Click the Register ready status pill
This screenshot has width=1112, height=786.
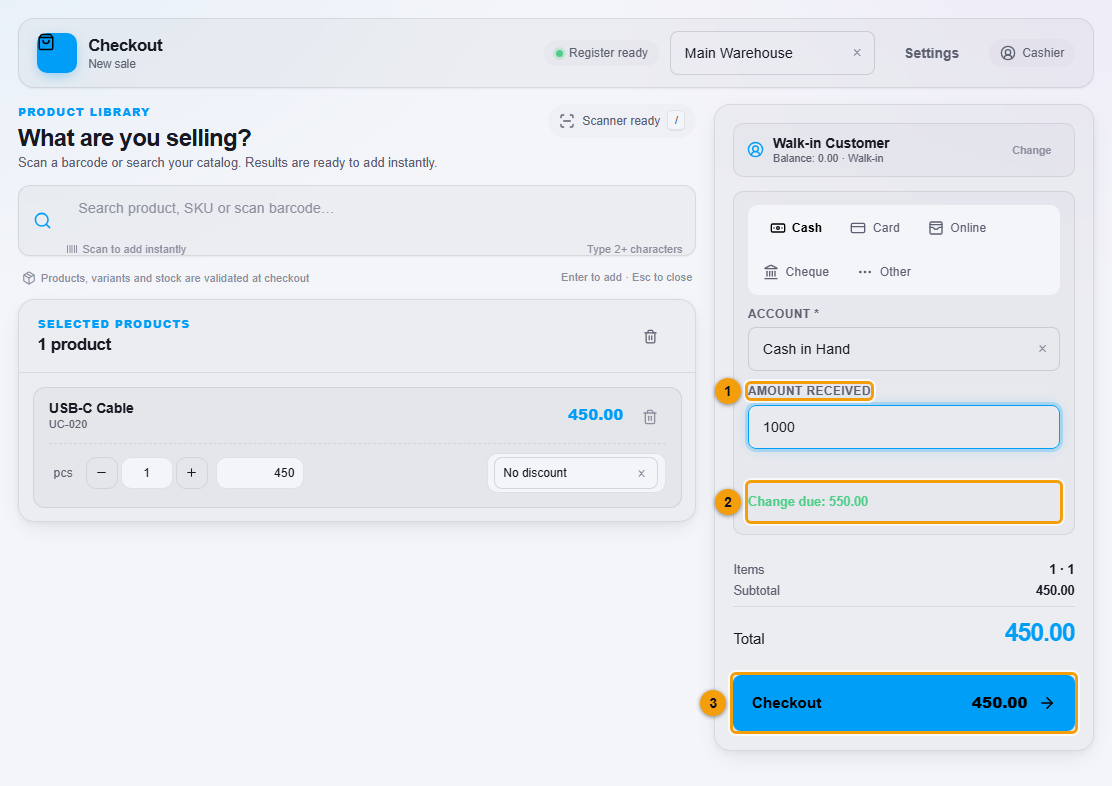pos(601,53)
